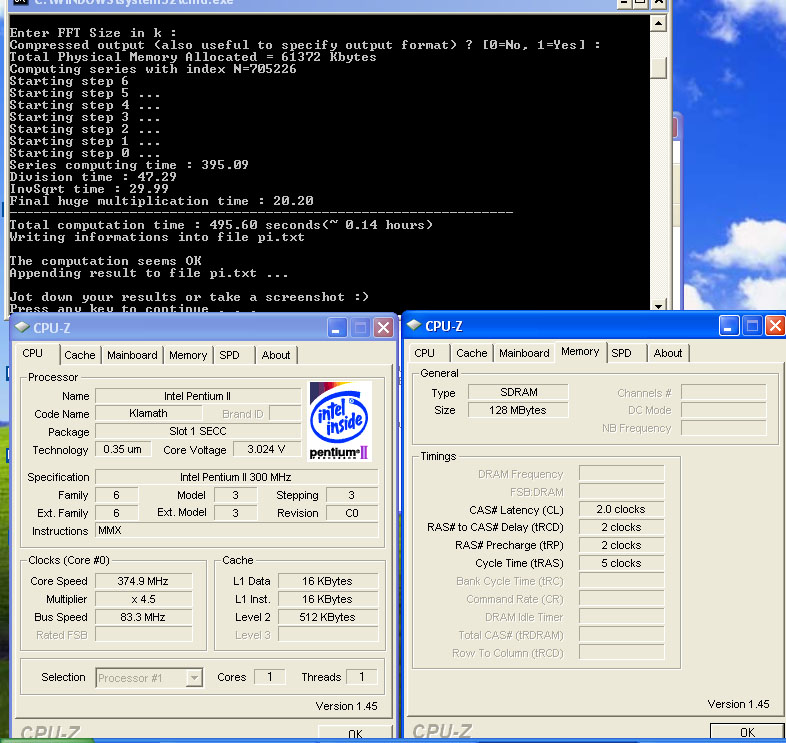Click the cmd.exe scrollbar down arrow
This screenshot has height=743, width=786.
[658, 305]
